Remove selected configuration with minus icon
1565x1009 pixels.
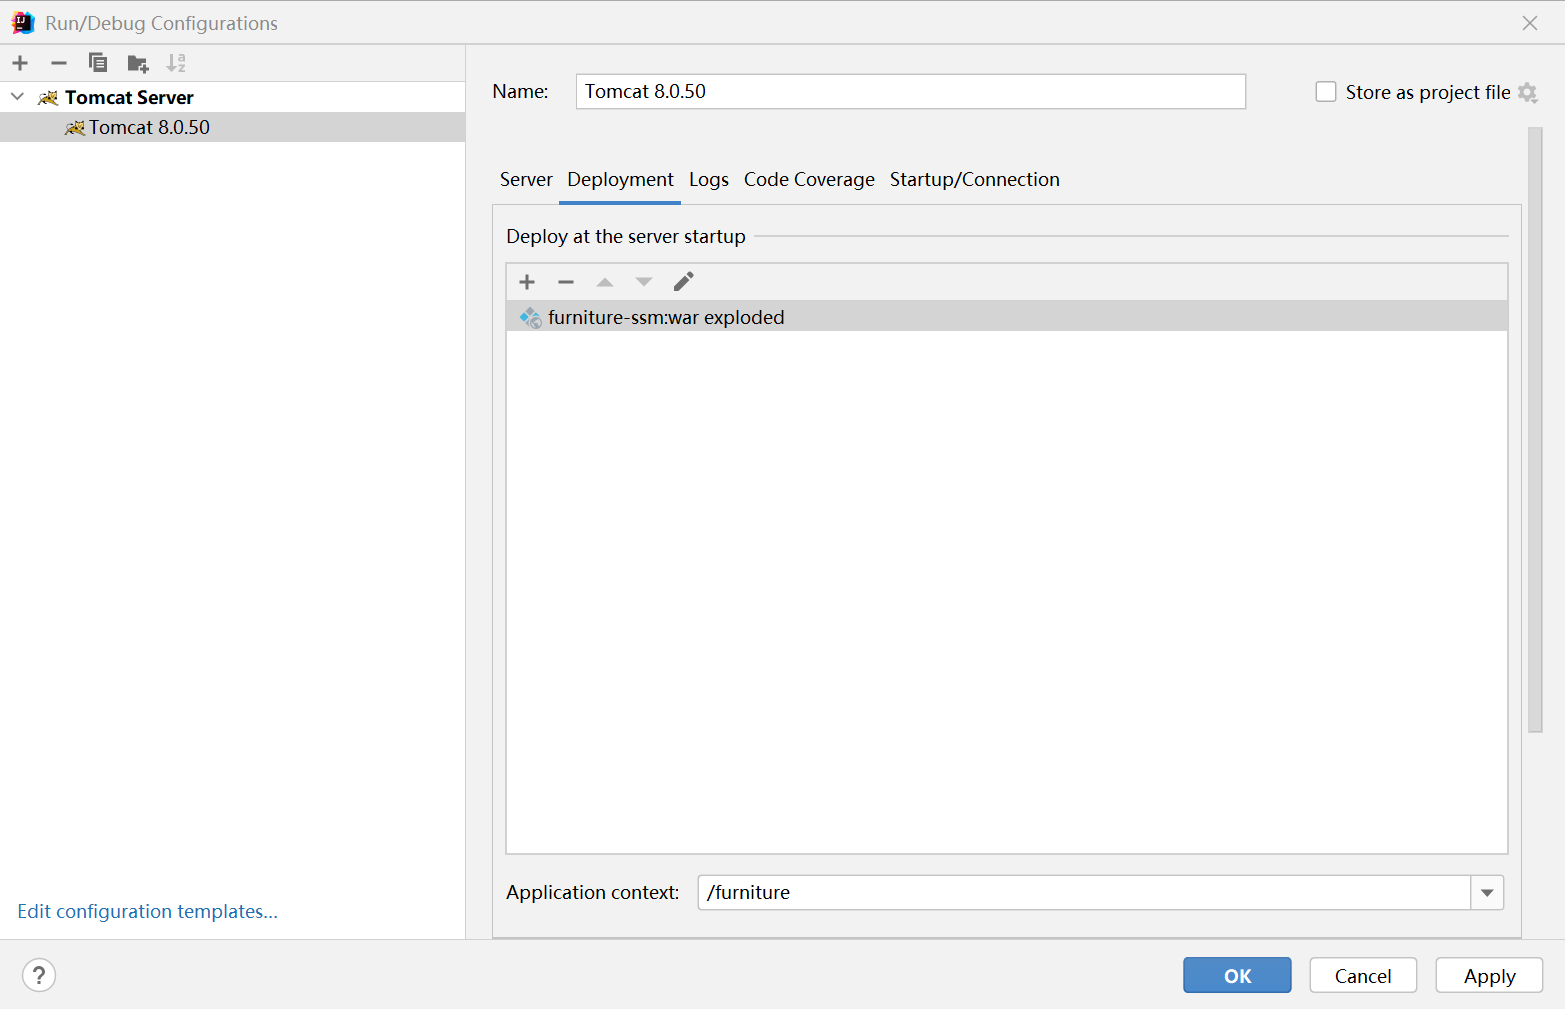coord(59,63)
